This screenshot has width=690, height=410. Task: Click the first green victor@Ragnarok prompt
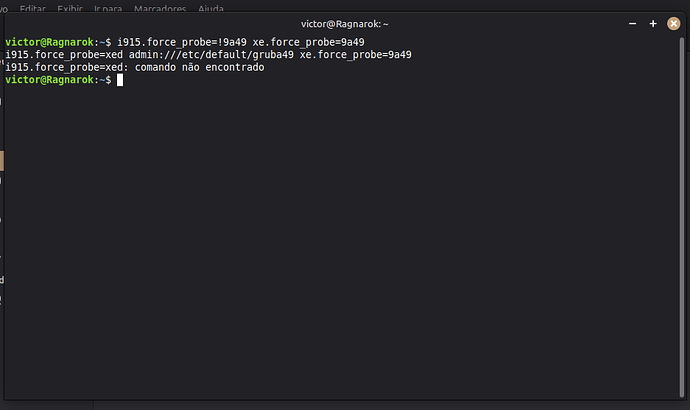tap(49, 42)
